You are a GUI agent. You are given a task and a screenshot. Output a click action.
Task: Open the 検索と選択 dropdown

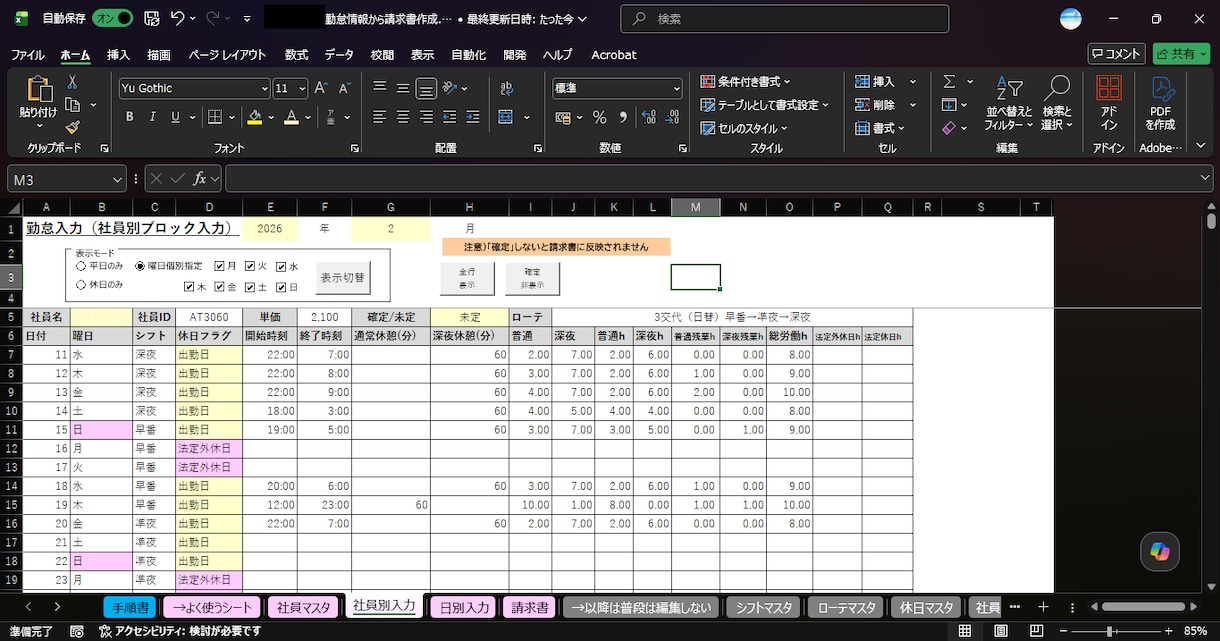click(x=1057, y=103)
